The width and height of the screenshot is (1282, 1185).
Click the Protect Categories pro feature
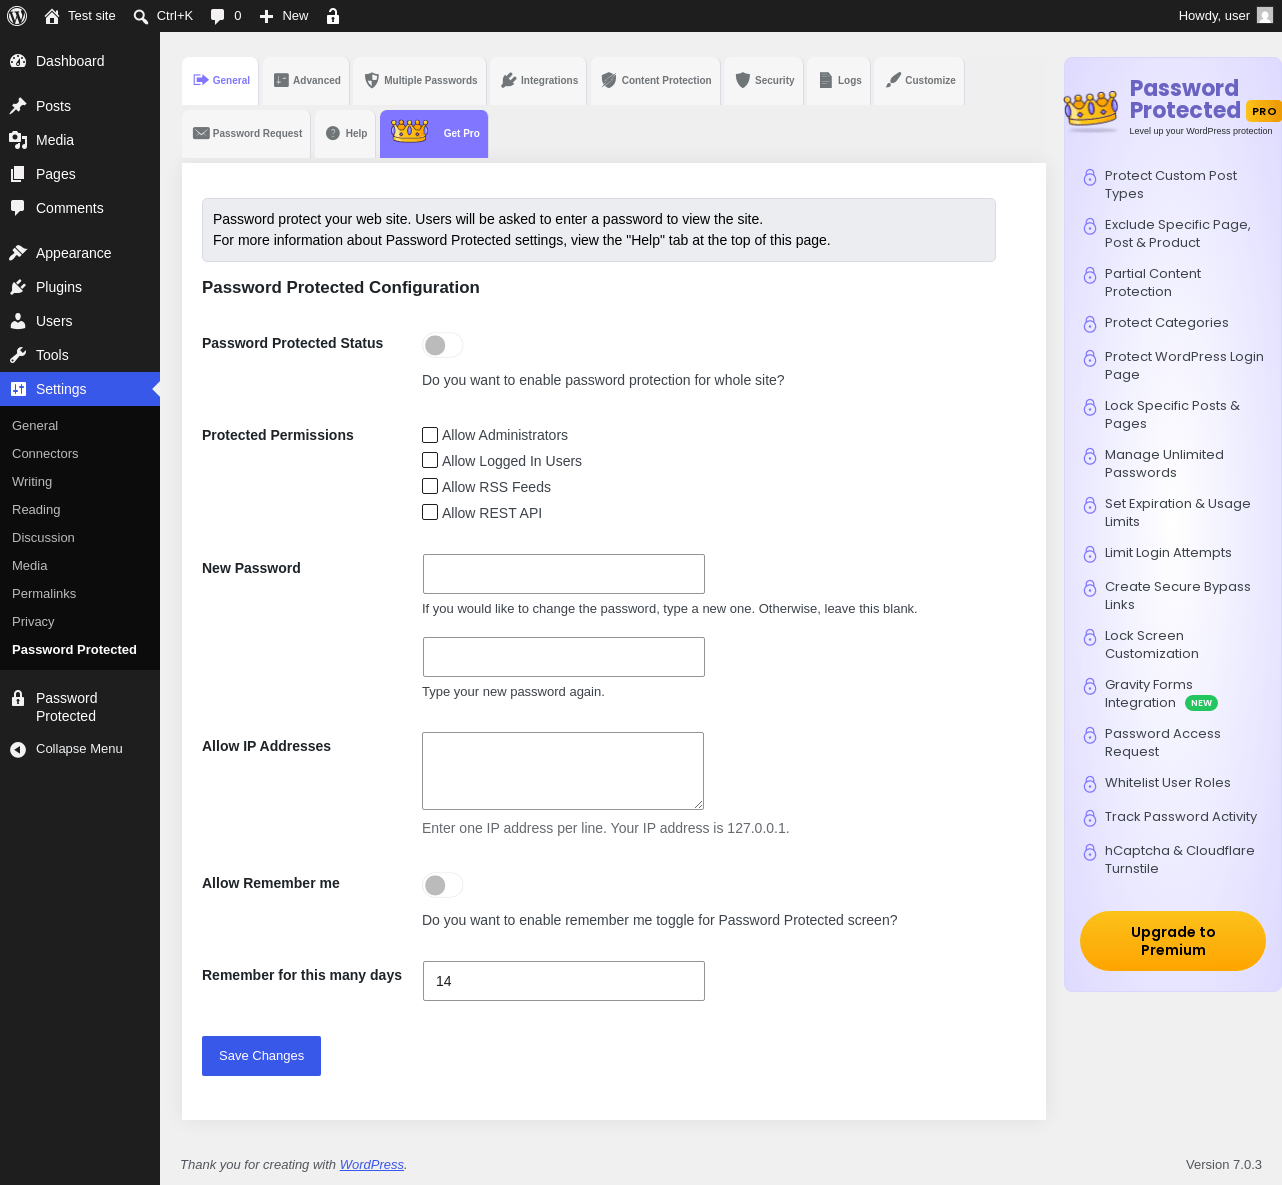[x=1166, y=323]
